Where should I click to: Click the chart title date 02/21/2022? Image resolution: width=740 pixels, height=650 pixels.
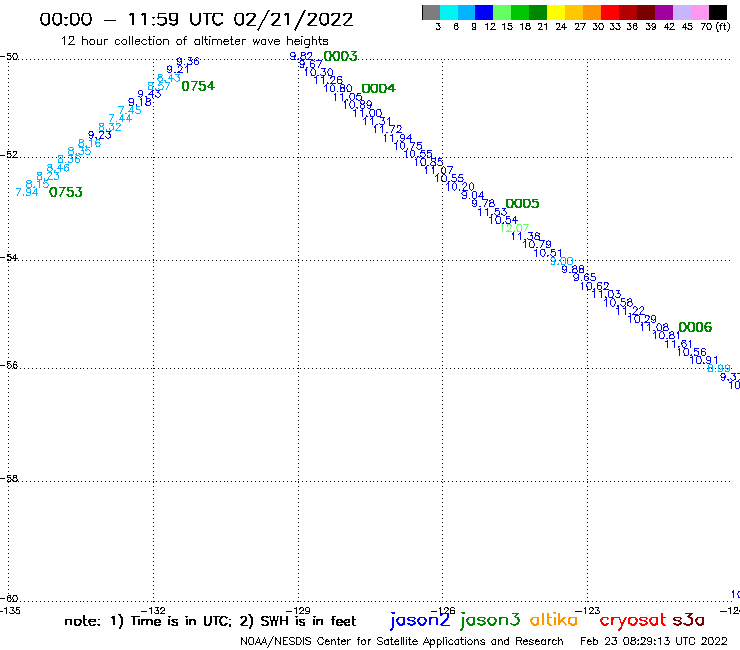293,20
